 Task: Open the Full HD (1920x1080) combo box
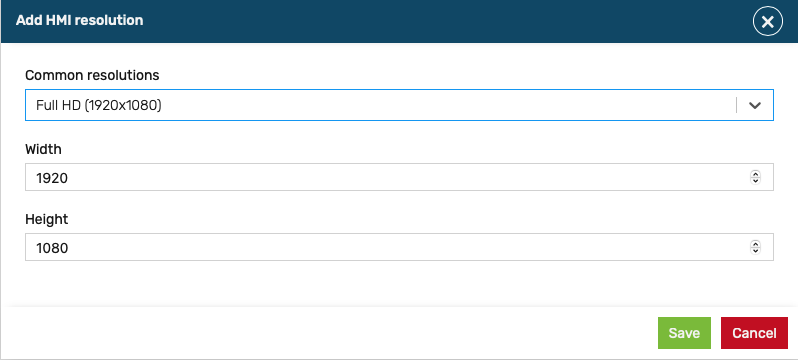coord(400,105)
